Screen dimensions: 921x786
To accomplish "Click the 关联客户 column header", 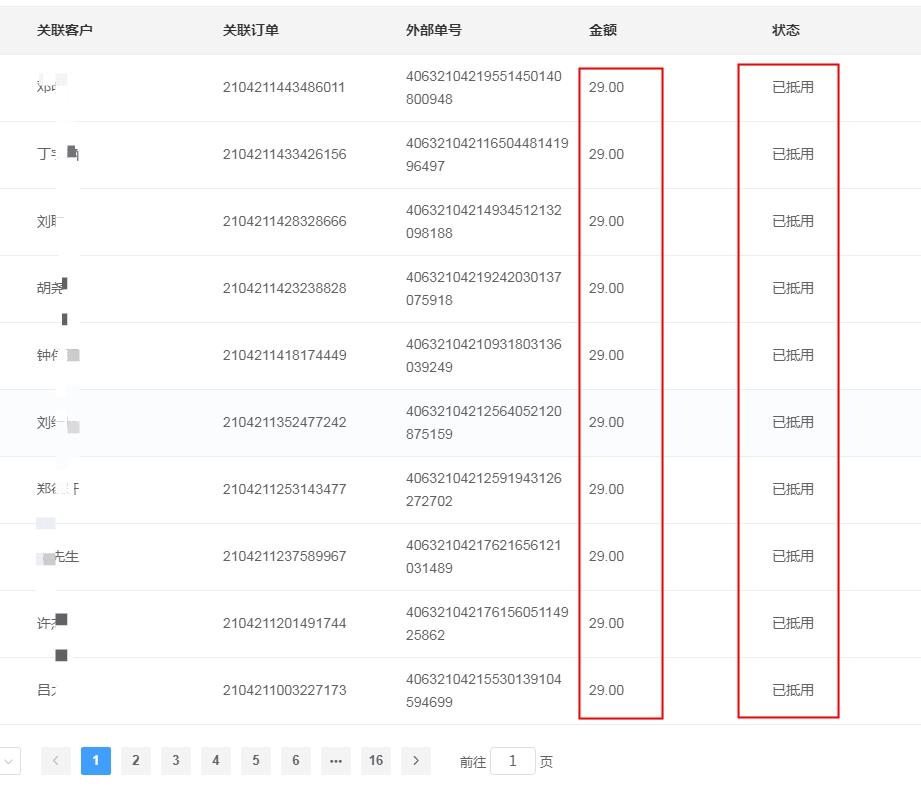I will pos(64,30).
